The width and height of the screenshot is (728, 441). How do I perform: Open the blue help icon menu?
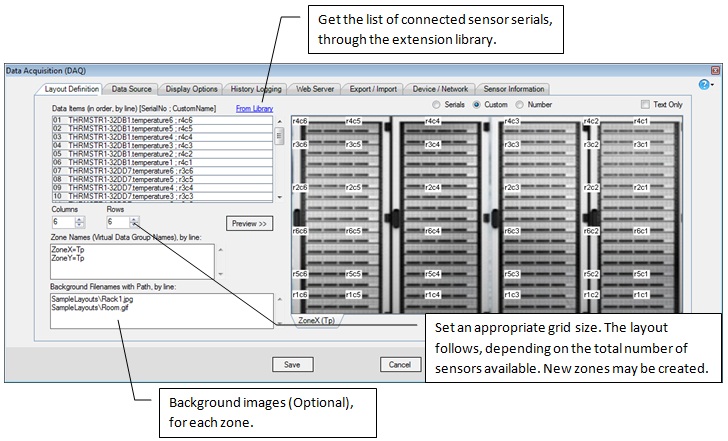[x=704, y=87]
